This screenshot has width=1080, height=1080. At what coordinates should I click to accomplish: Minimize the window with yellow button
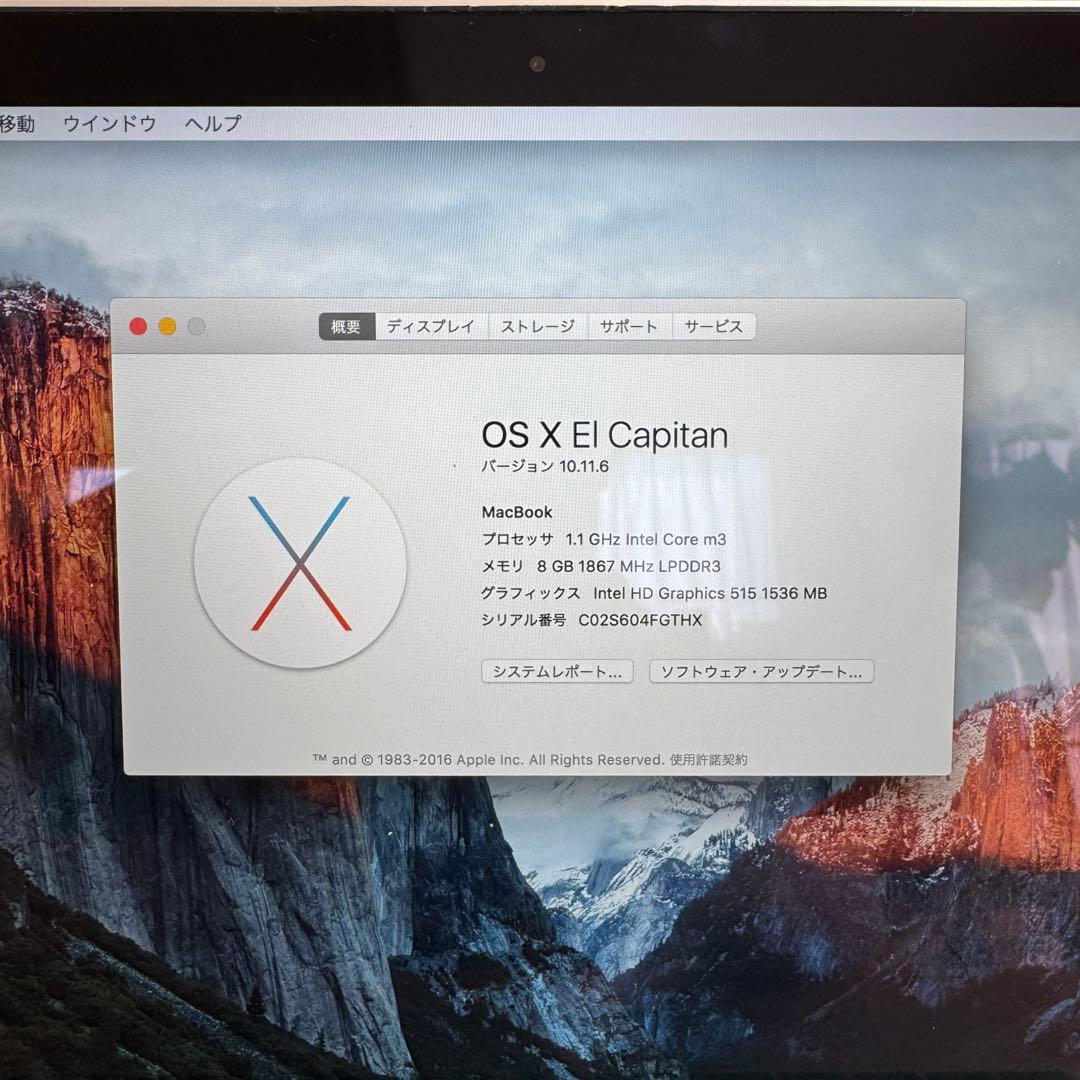coord(166,326)
